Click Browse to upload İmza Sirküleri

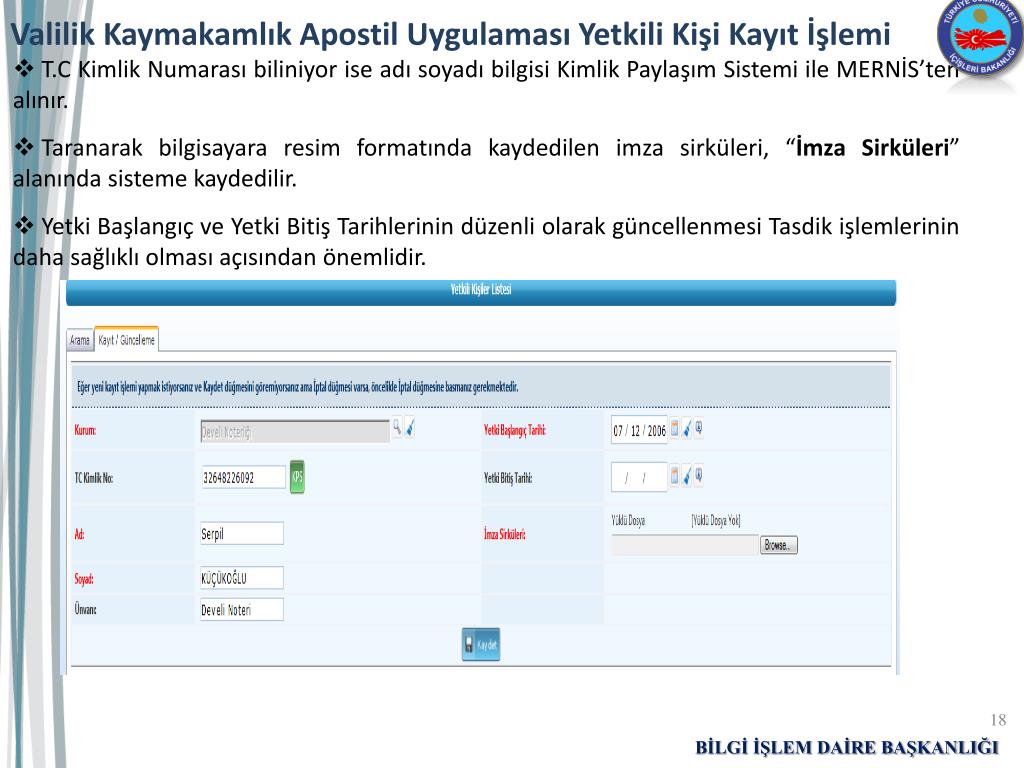pyautogui.click(x=778, y=545)
